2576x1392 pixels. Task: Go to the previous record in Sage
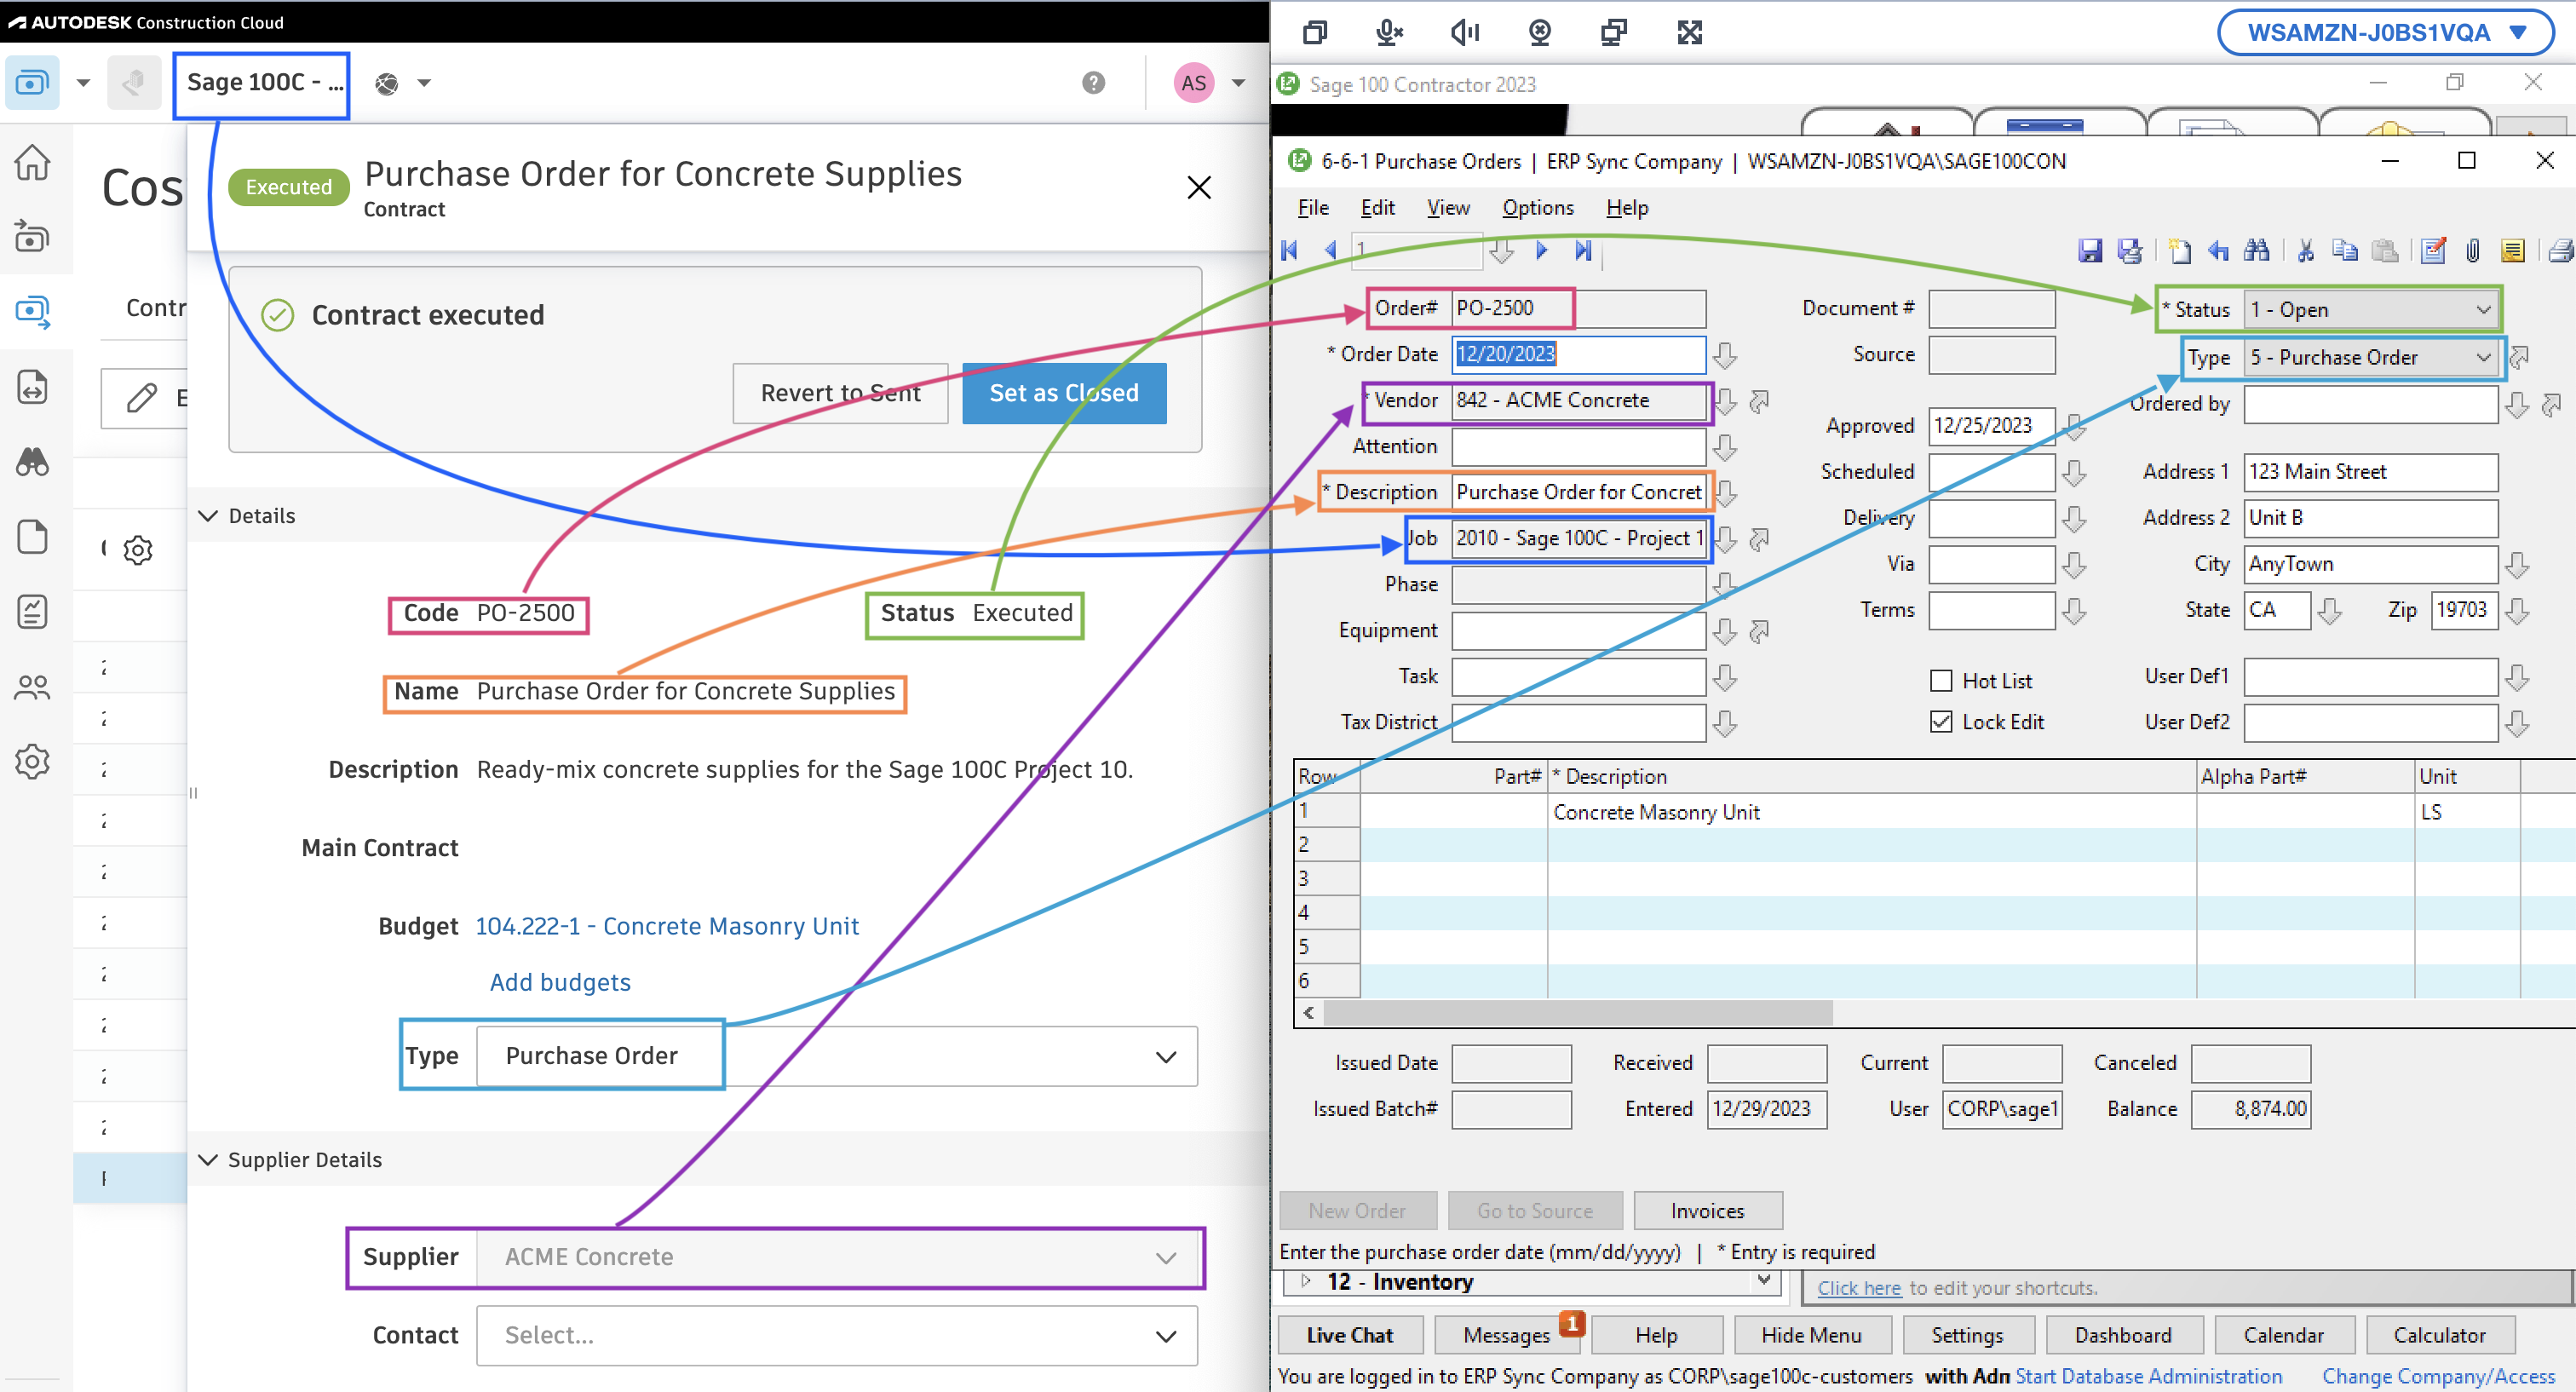click(1330, 250)
